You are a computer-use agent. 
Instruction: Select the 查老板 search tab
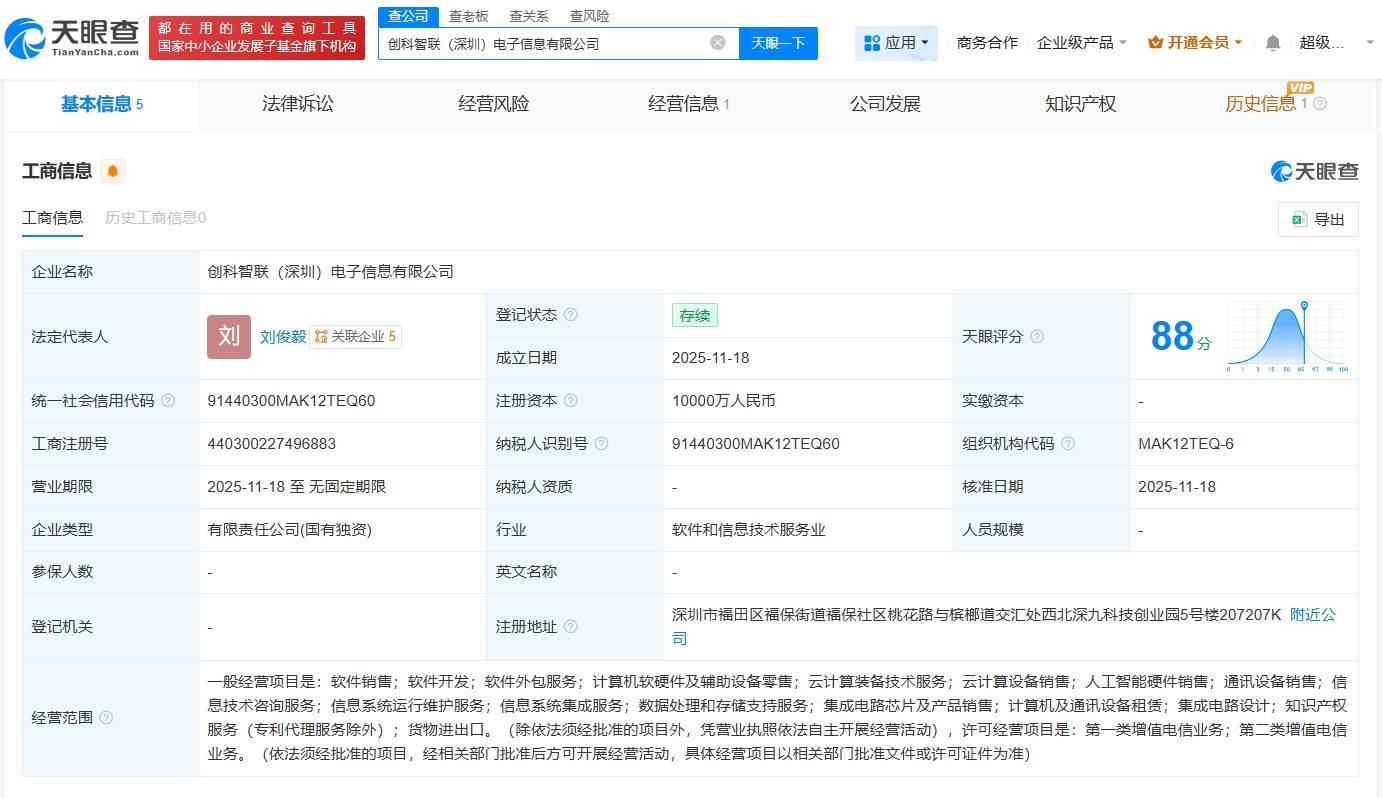tap(468, 16)
